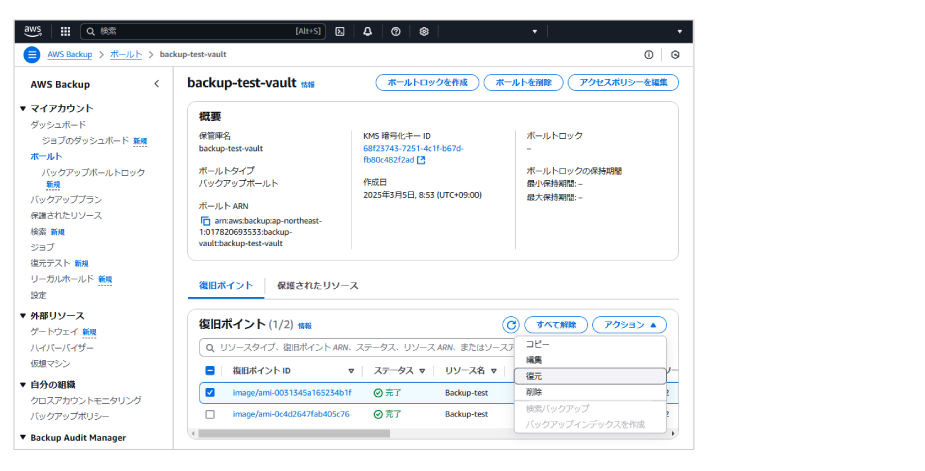
Task: Toggle the select-all header checkbox
Action: click(x=210, y=370)
